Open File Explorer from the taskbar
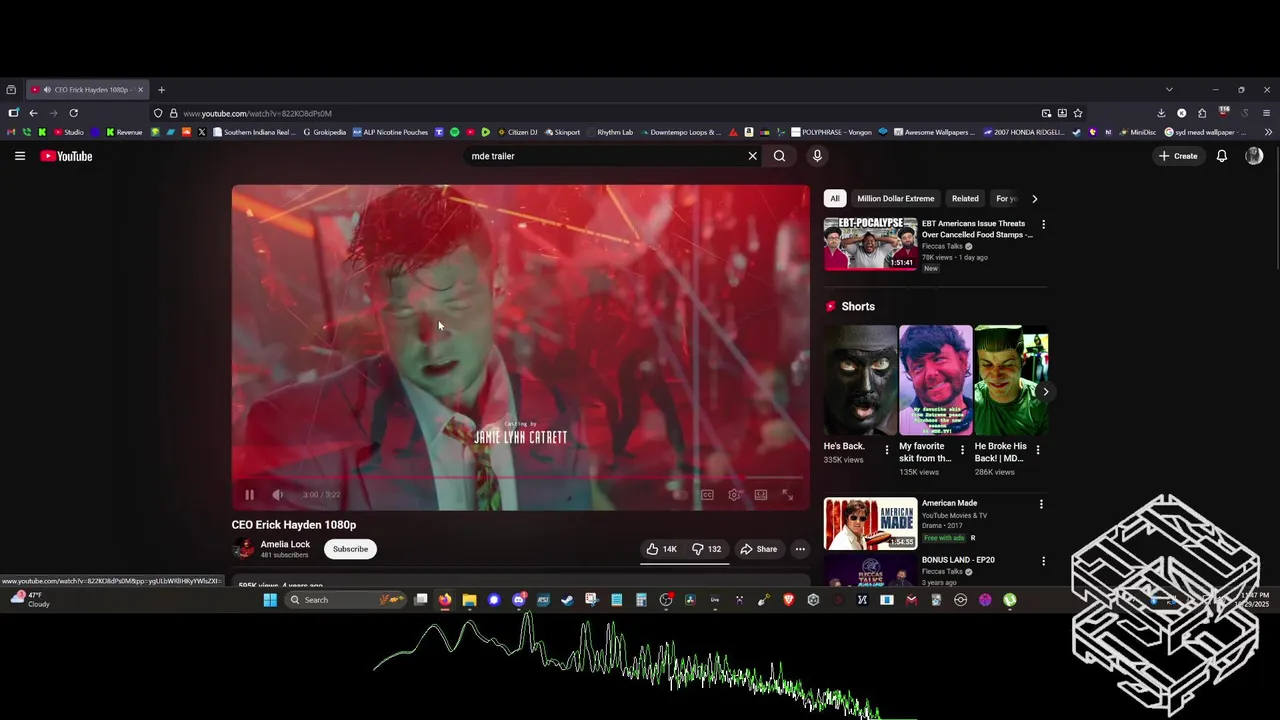This screenshot has width=1280, height=720. [x=469, y=600]
